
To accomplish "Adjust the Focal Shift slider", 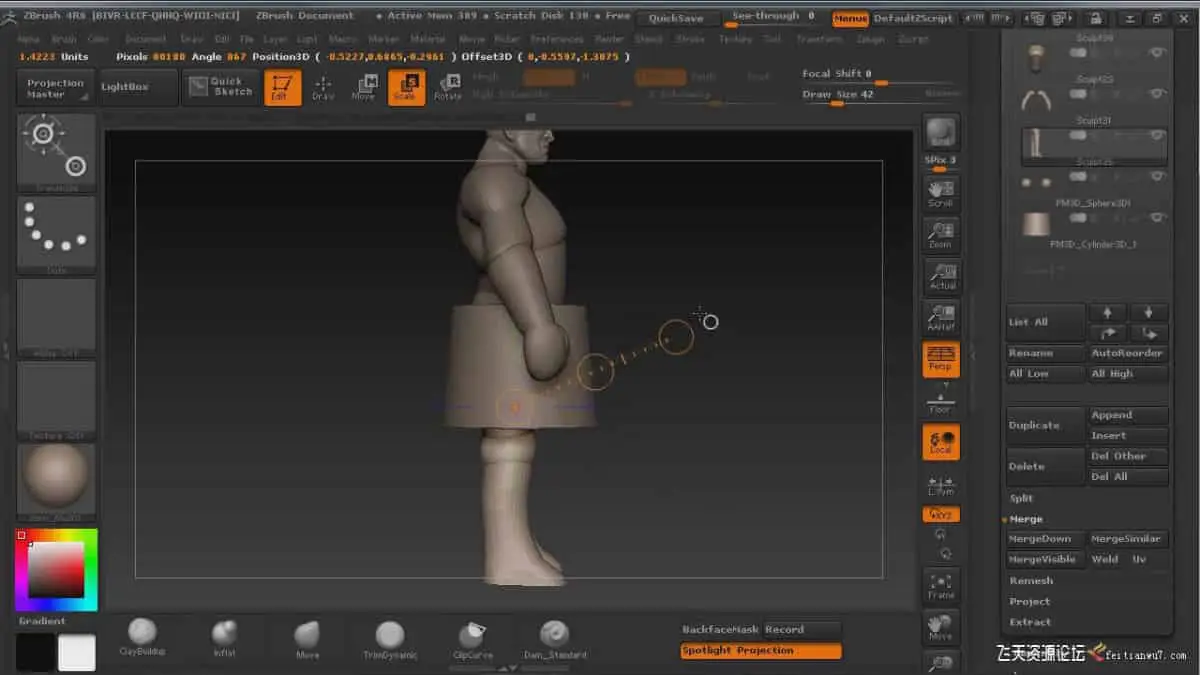I will pyautogui.click(x=880, y=77).
